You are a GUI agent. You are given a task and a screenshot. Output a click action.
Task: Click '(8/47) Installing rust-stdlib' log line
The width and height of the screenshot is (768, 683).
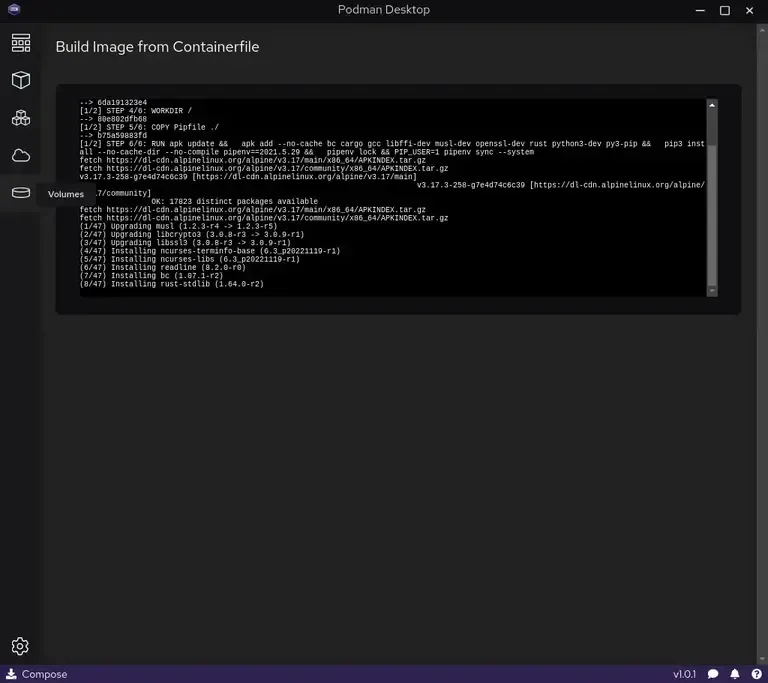pos(171,284)
